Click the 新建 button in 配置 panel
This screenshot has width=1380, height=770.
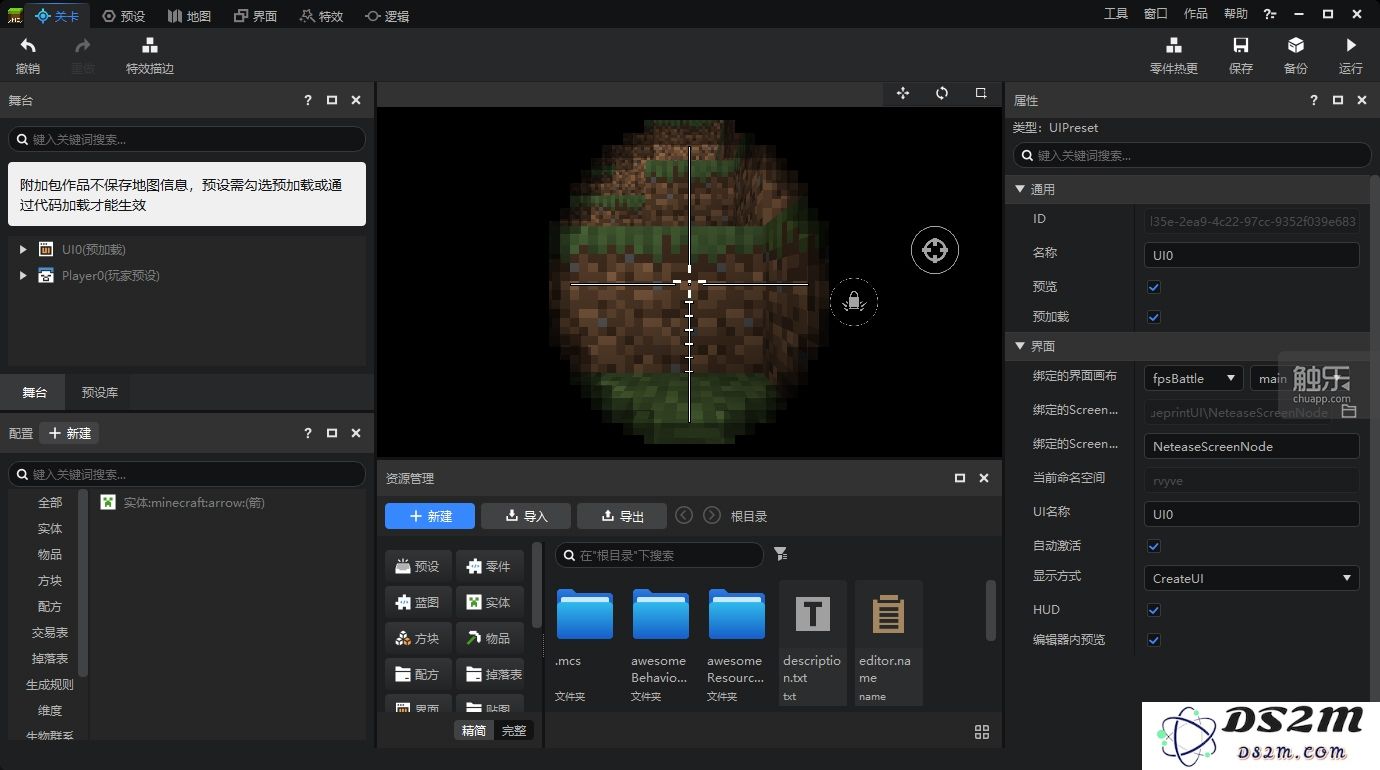pyautogui.click(x=69, y=433)
